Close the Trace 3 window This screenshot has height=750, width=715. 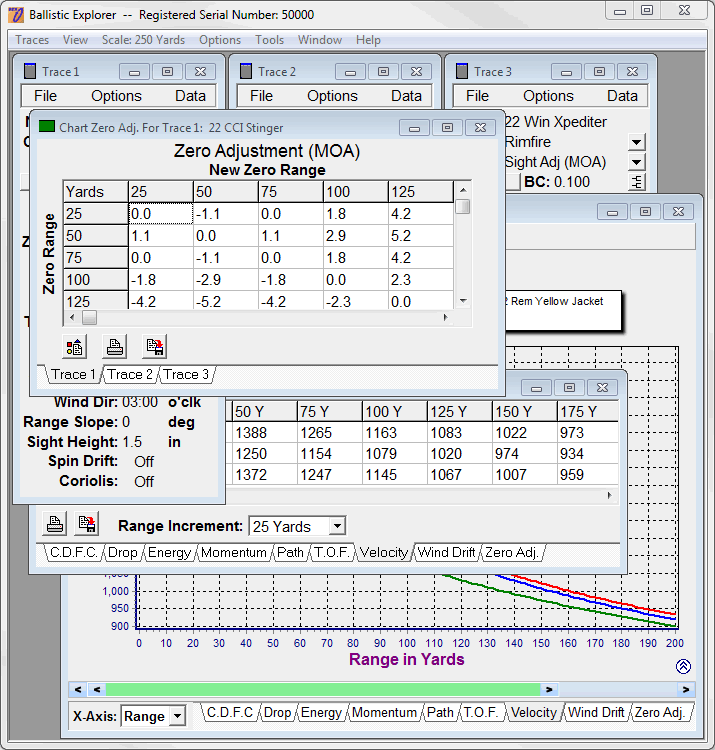[x=632, y=72]
